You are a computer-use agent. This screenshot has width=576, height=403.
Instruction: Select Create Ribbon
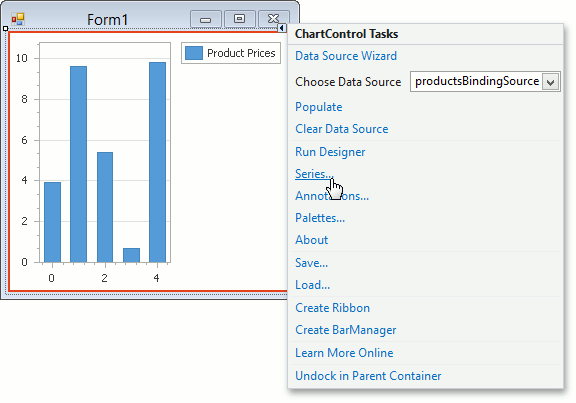[332, 308]
